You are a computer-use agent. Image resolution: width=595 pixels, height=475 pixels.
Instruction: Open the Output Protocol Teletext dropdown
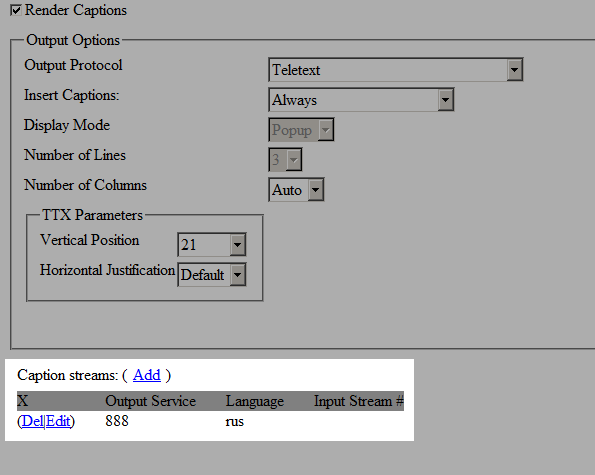(x=396, y=70)
